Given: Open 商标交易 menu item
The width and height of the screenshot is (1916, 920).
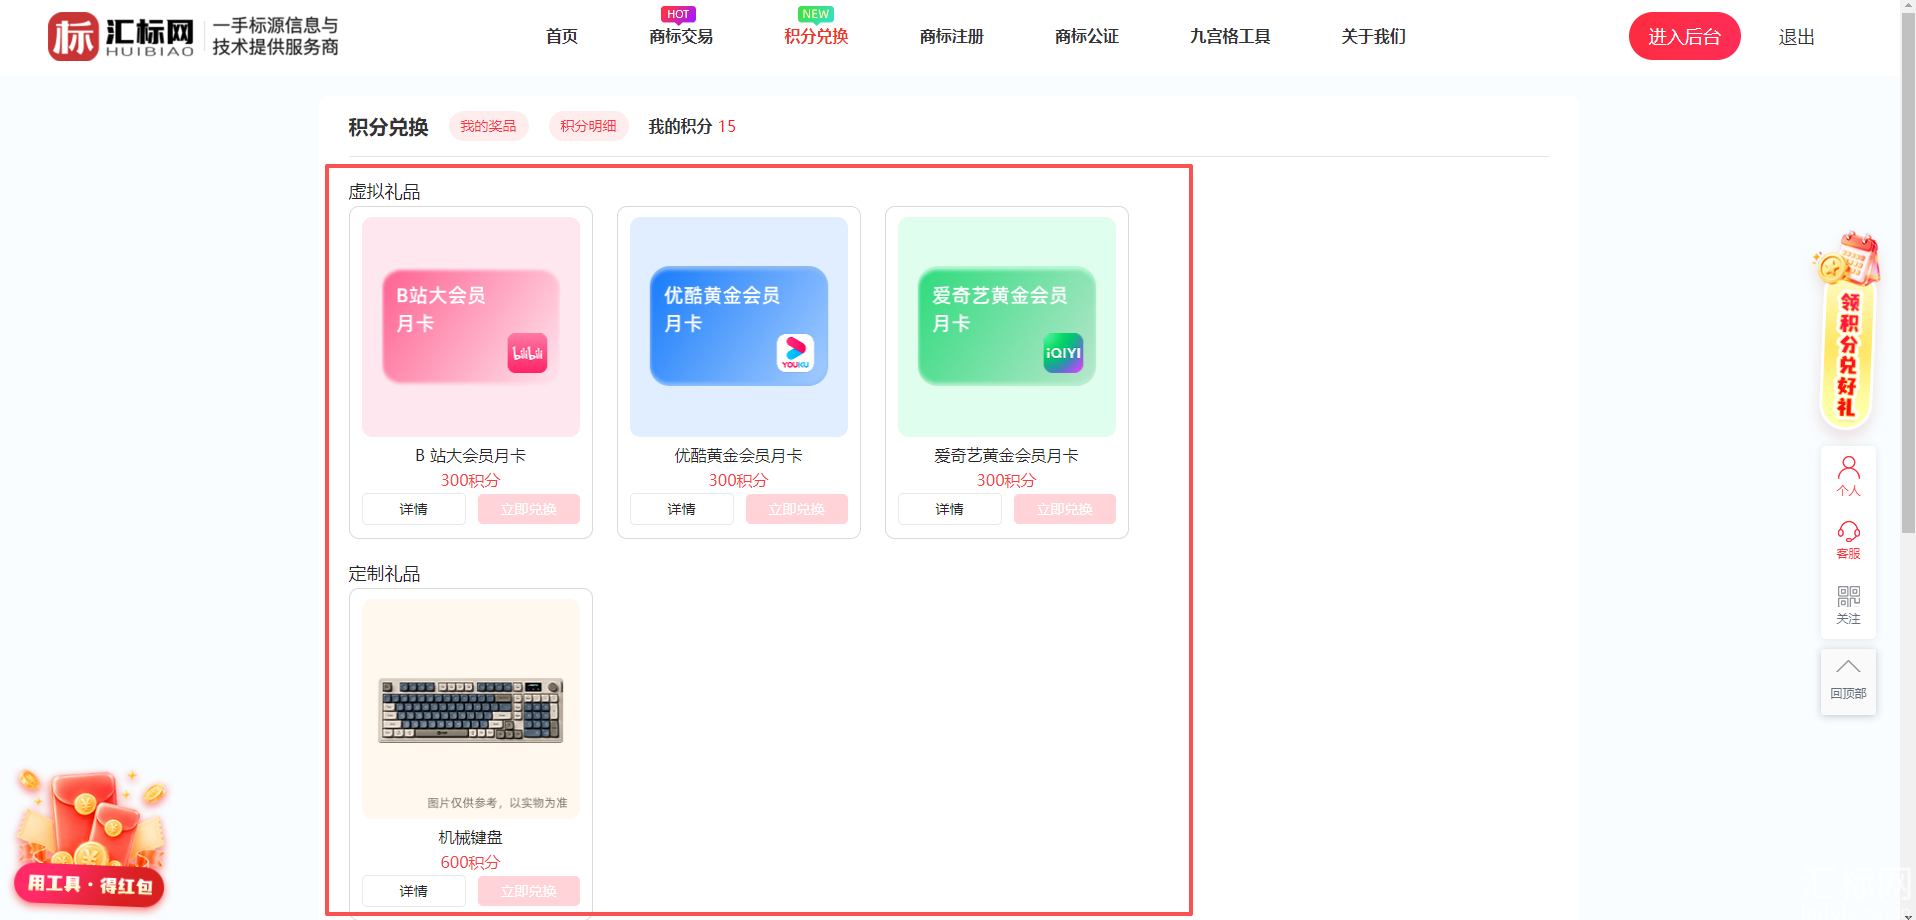Looking at the screenshot, I should coord(681,37).
